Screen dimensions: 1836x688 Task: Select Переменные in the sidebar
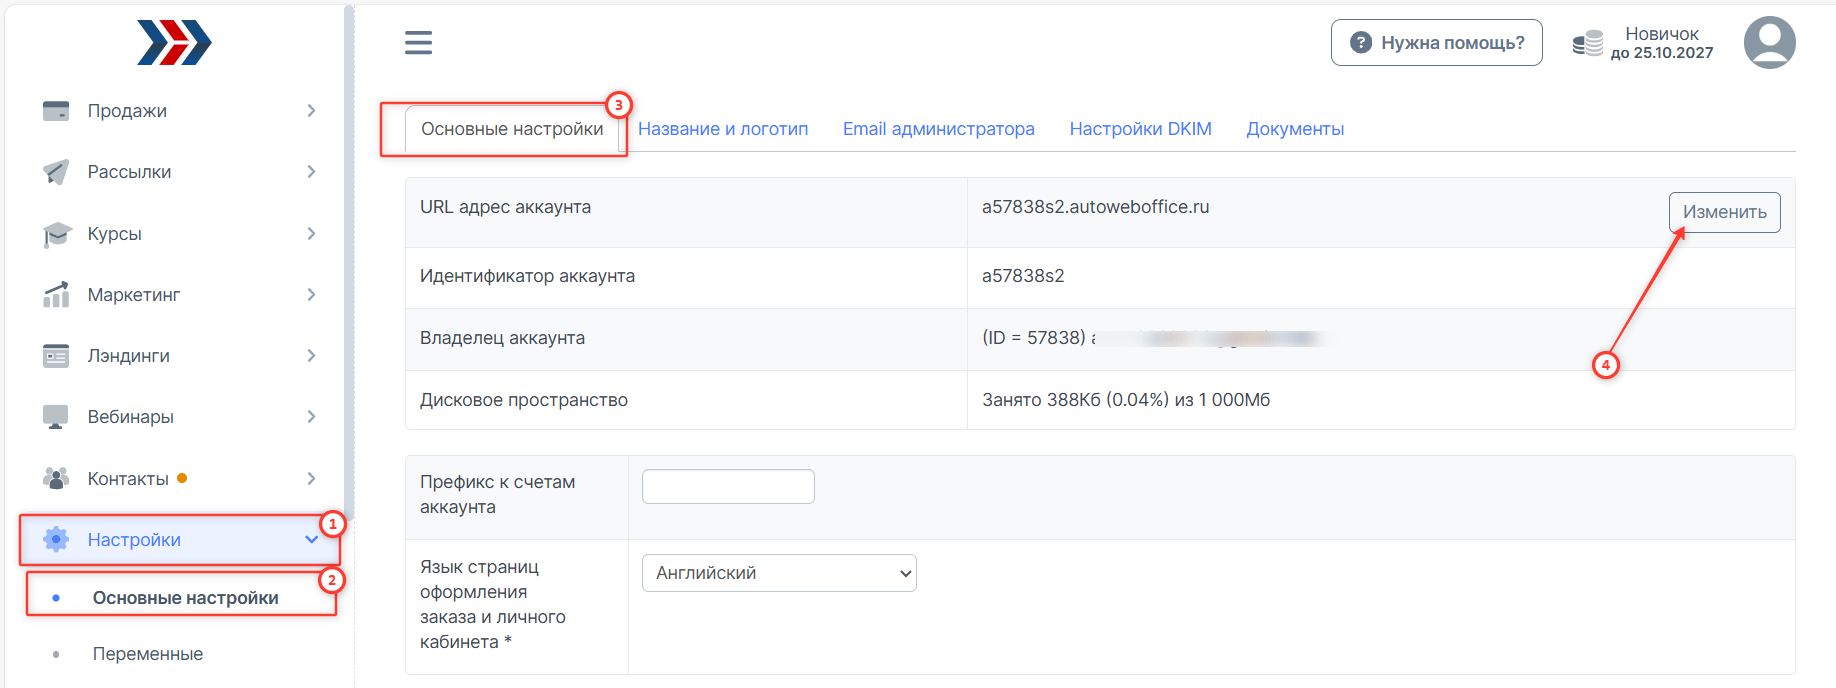click(x=147, y=654)
